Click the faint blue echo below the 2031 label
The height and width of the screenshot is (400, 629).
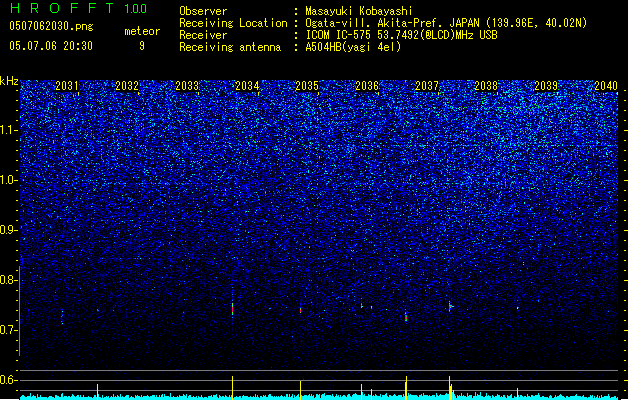(62, 317)
